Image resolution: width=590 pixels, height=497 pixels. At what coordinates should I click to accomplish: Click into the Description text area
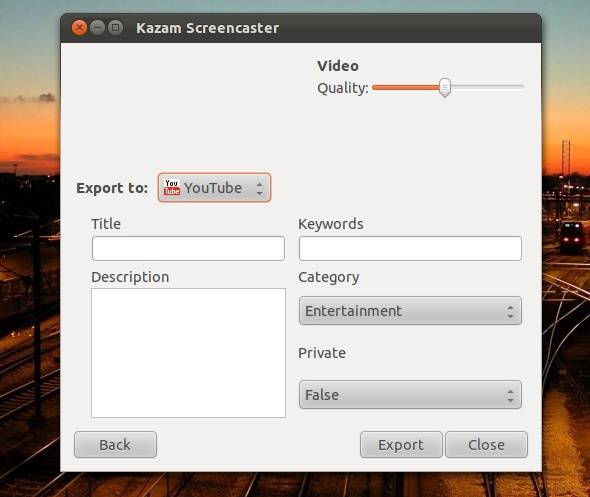coord(188,353)
